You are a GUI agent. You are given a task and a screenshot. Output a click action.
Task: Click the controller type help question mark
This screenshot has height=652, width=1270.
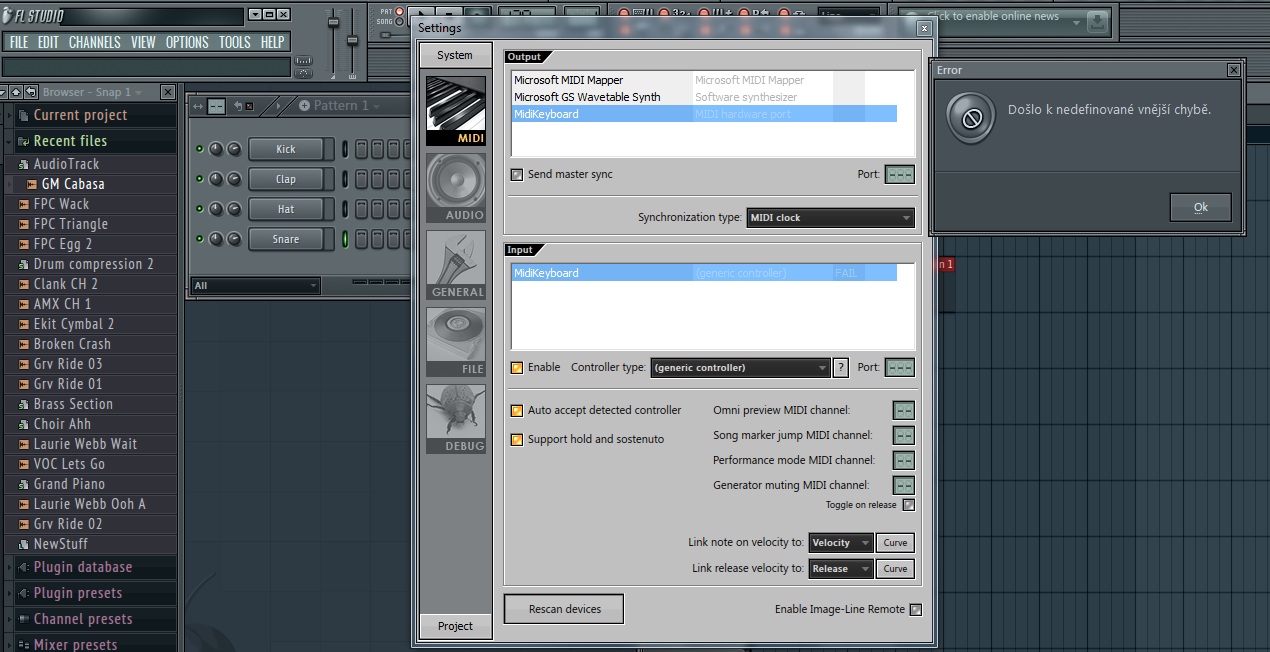pos(841,367)
